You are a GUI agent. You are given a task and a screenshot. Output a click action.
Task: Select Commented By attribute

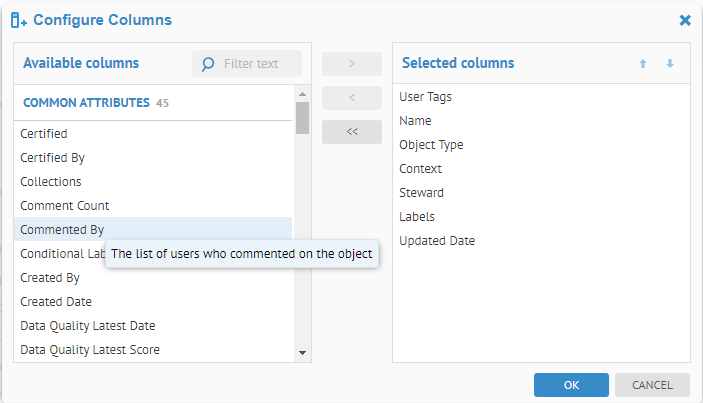pyautogui.click(x=62, y=229)
